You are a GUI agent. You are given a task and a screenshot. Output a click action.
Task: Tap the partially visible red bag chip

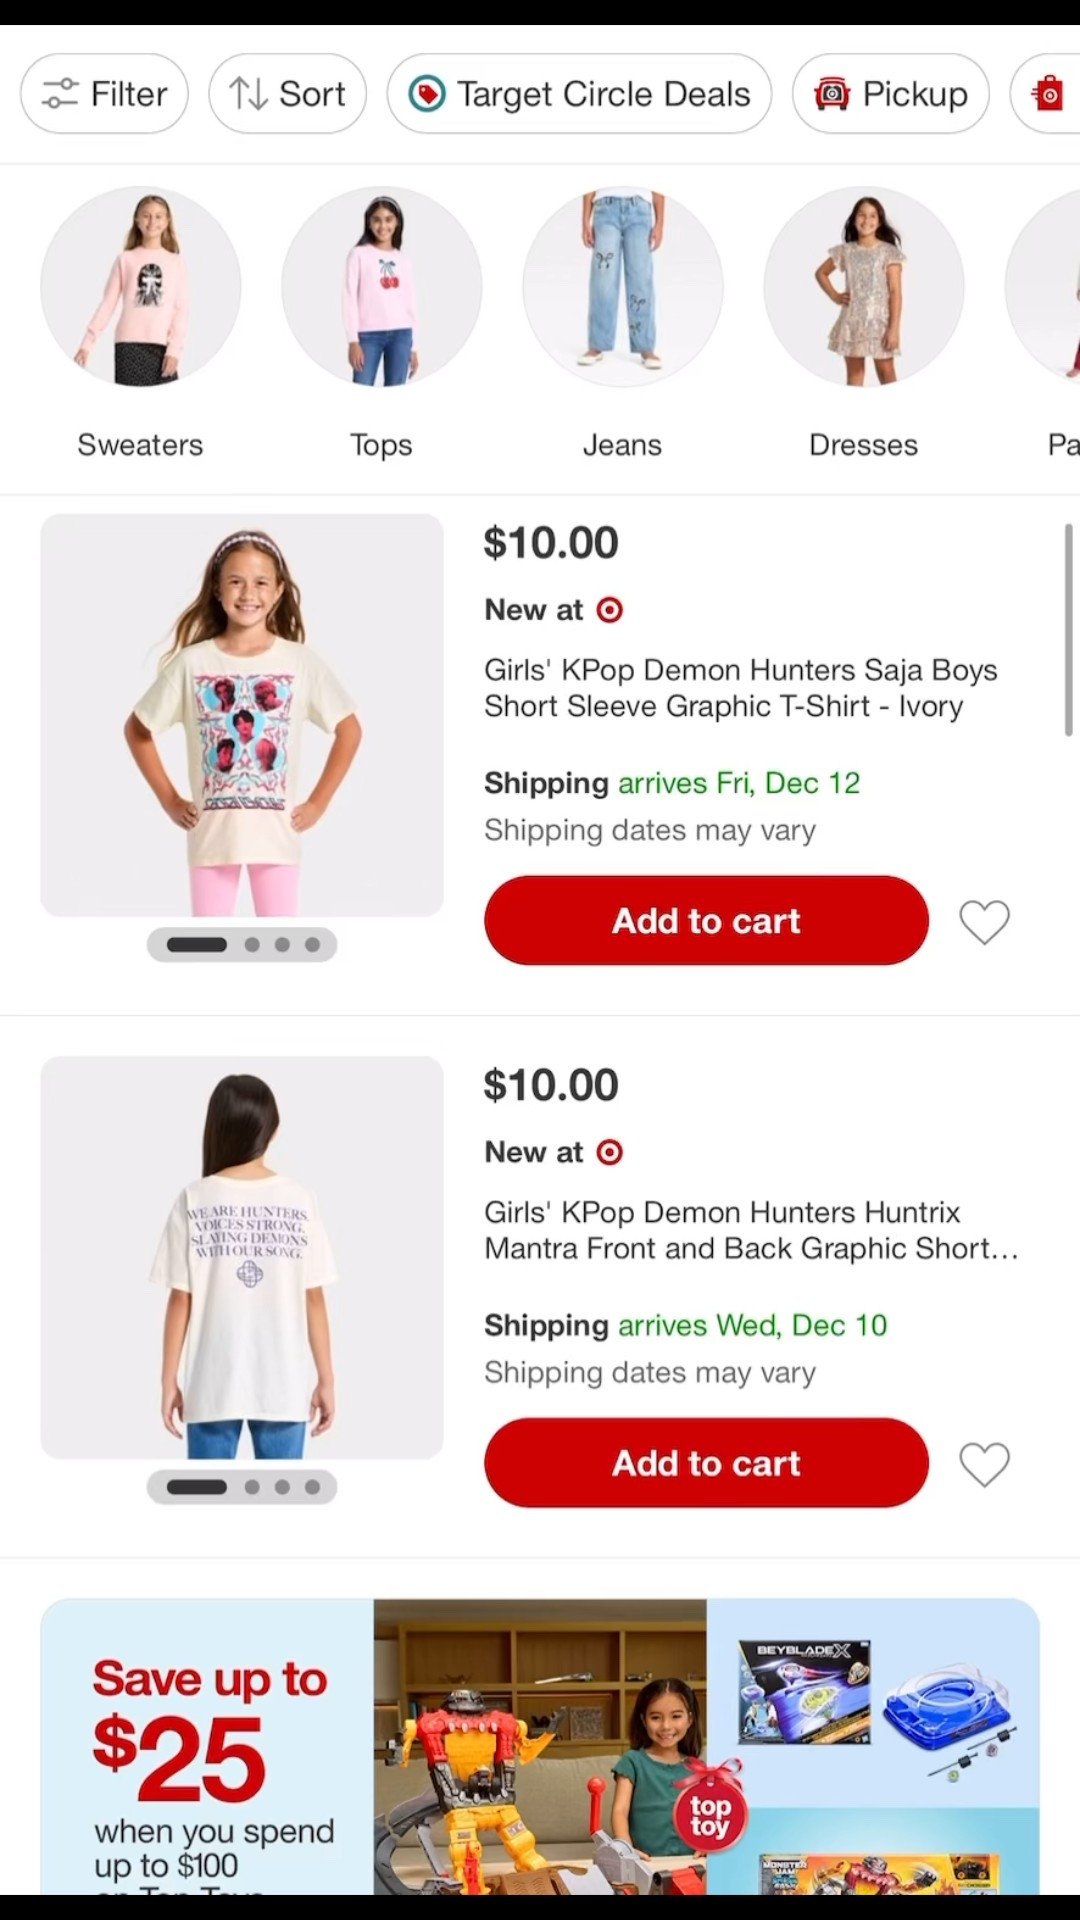[1048, 94]
